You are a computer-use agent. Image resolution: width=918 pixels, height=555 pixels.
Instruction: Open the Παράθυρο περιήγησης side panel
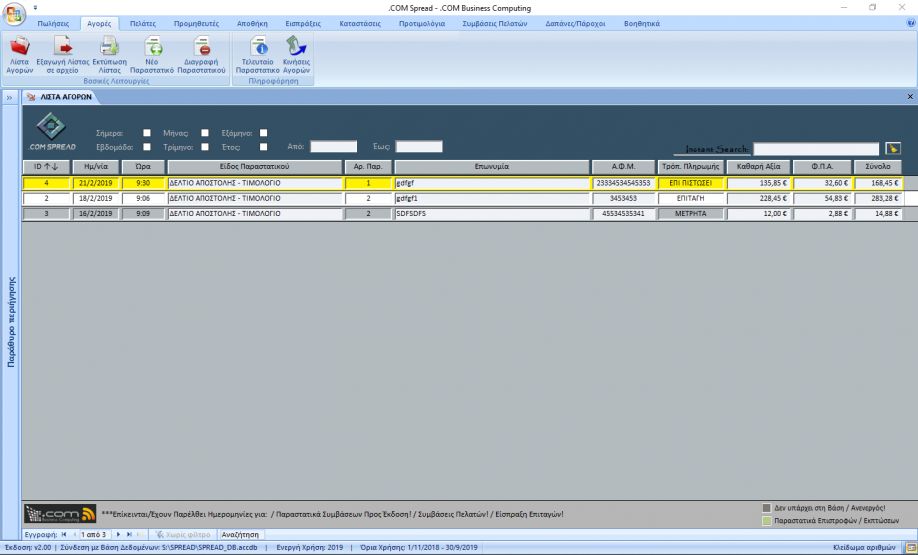11,322
